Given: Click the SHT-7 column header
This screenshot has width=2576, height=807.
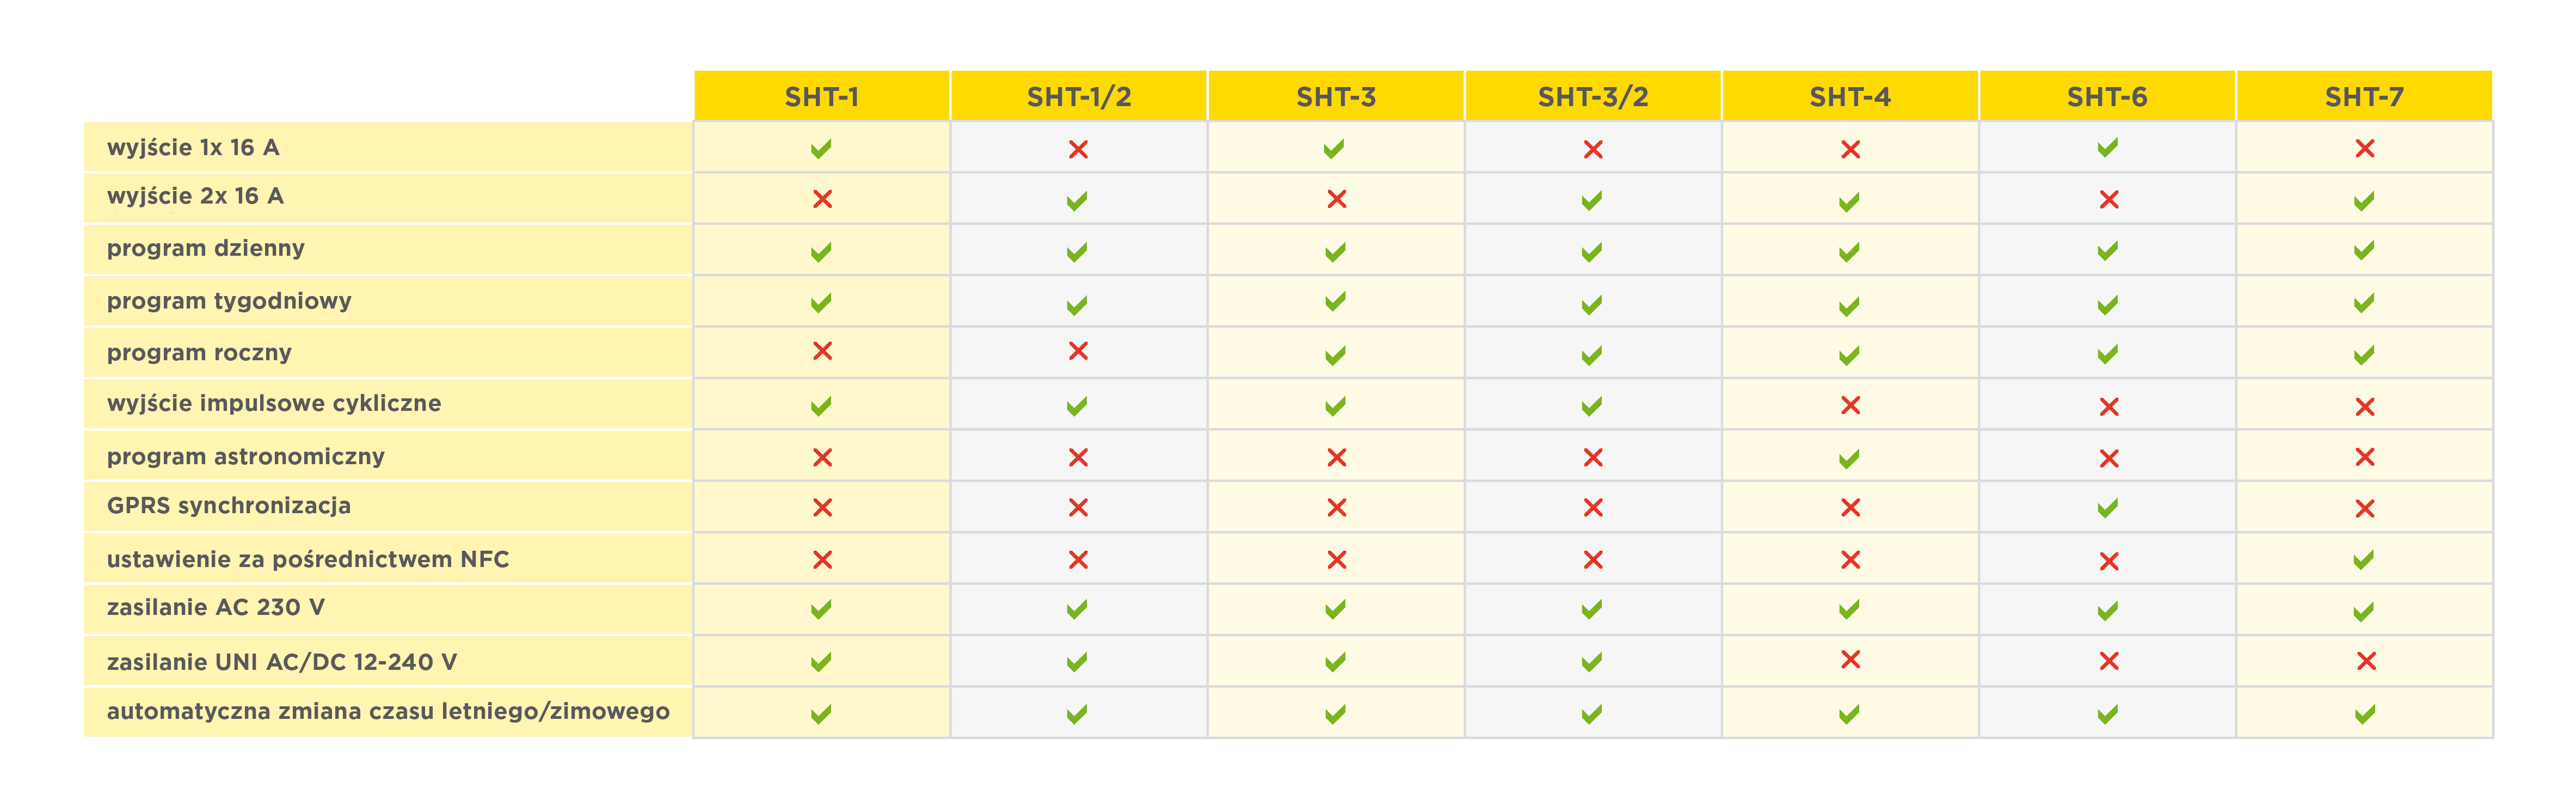Looking at the screenshot, I should click(2364, 96).
